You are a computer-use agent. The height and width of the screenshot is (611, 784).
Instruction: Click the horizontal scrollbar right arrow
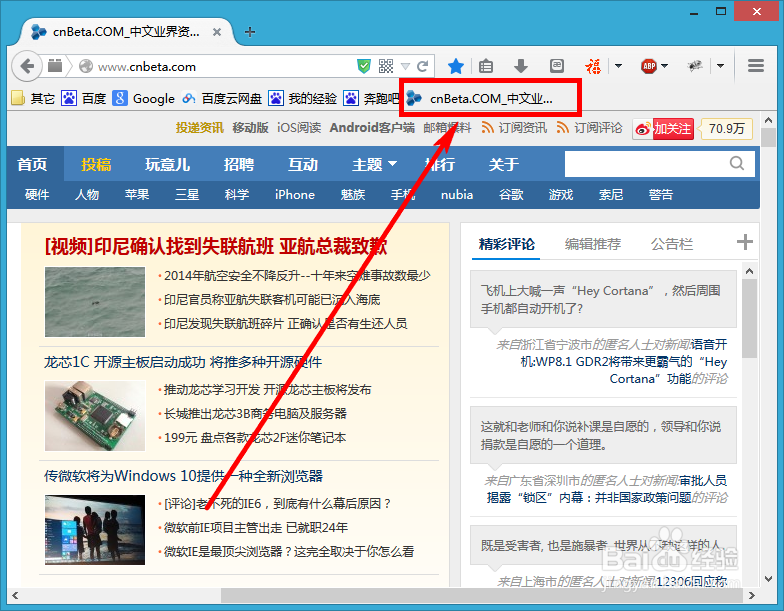click(x=752, y=595)
